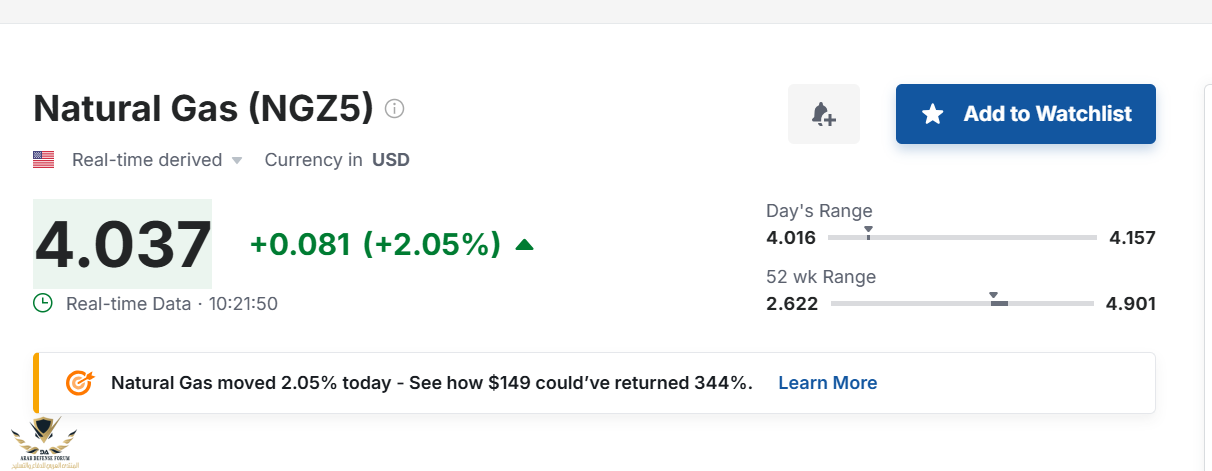Click the star icon in the Watchlist button

coord(932,114)
